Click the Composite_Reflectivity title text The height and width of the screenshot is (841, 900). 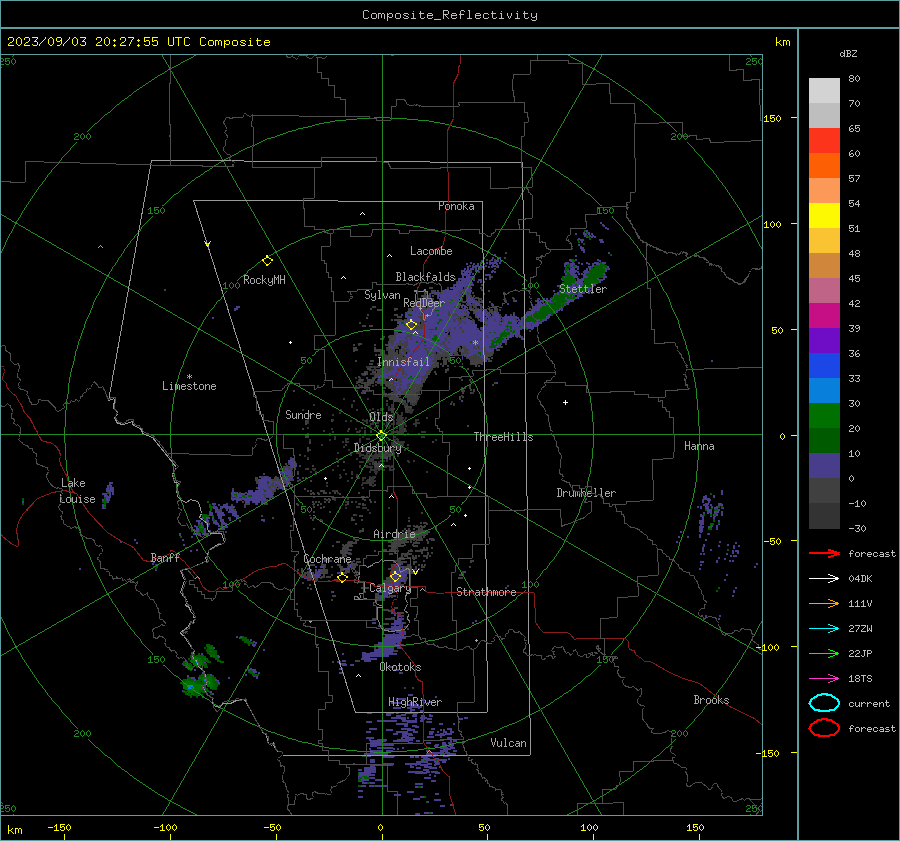[x=450, y=15]
